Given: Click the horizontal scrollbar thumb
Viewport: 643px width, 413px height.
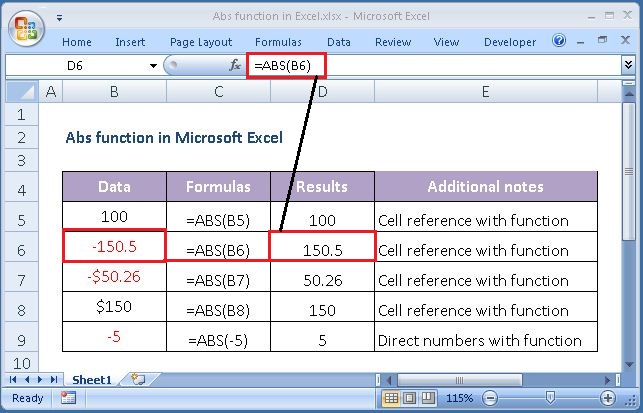Looking at the screenshot, I should tap(460, 380).
